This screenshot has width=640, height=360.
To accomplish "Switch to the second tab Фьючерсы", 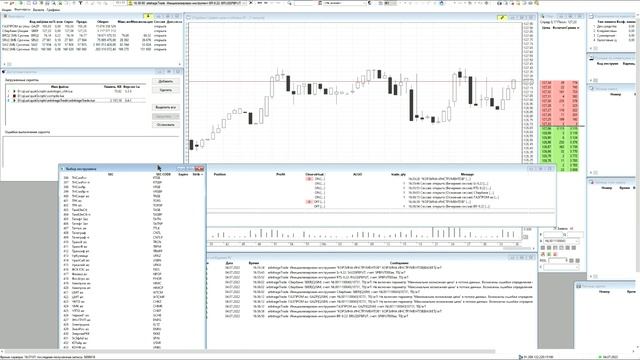I will point(22,9).
